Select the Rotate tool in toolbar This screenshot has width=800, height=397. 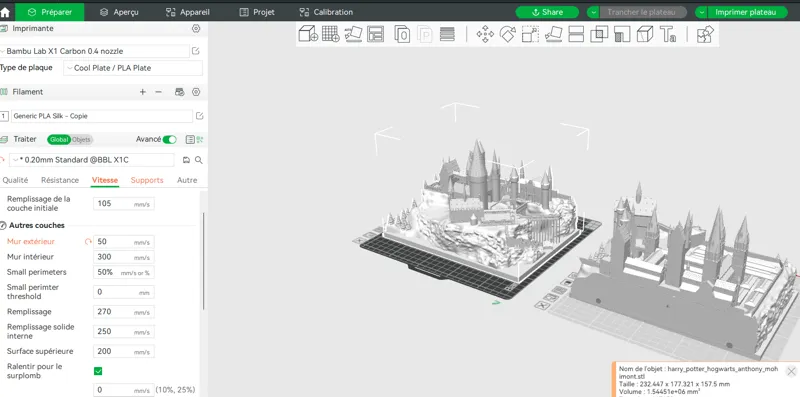[x=508, y=34]
